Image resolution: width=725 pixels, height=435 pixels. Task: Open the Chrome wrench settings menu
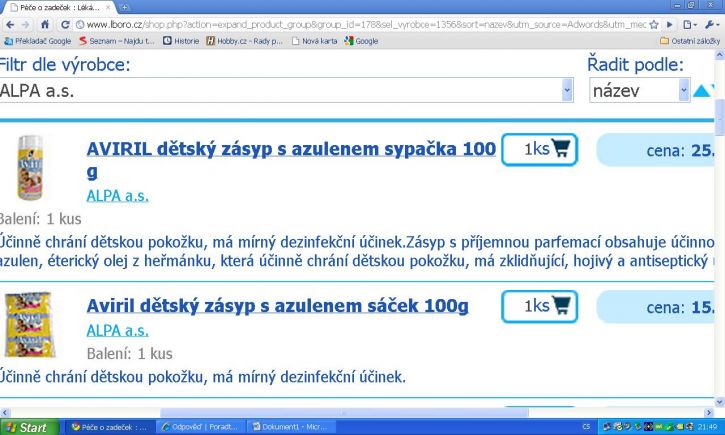coord(711,25)
